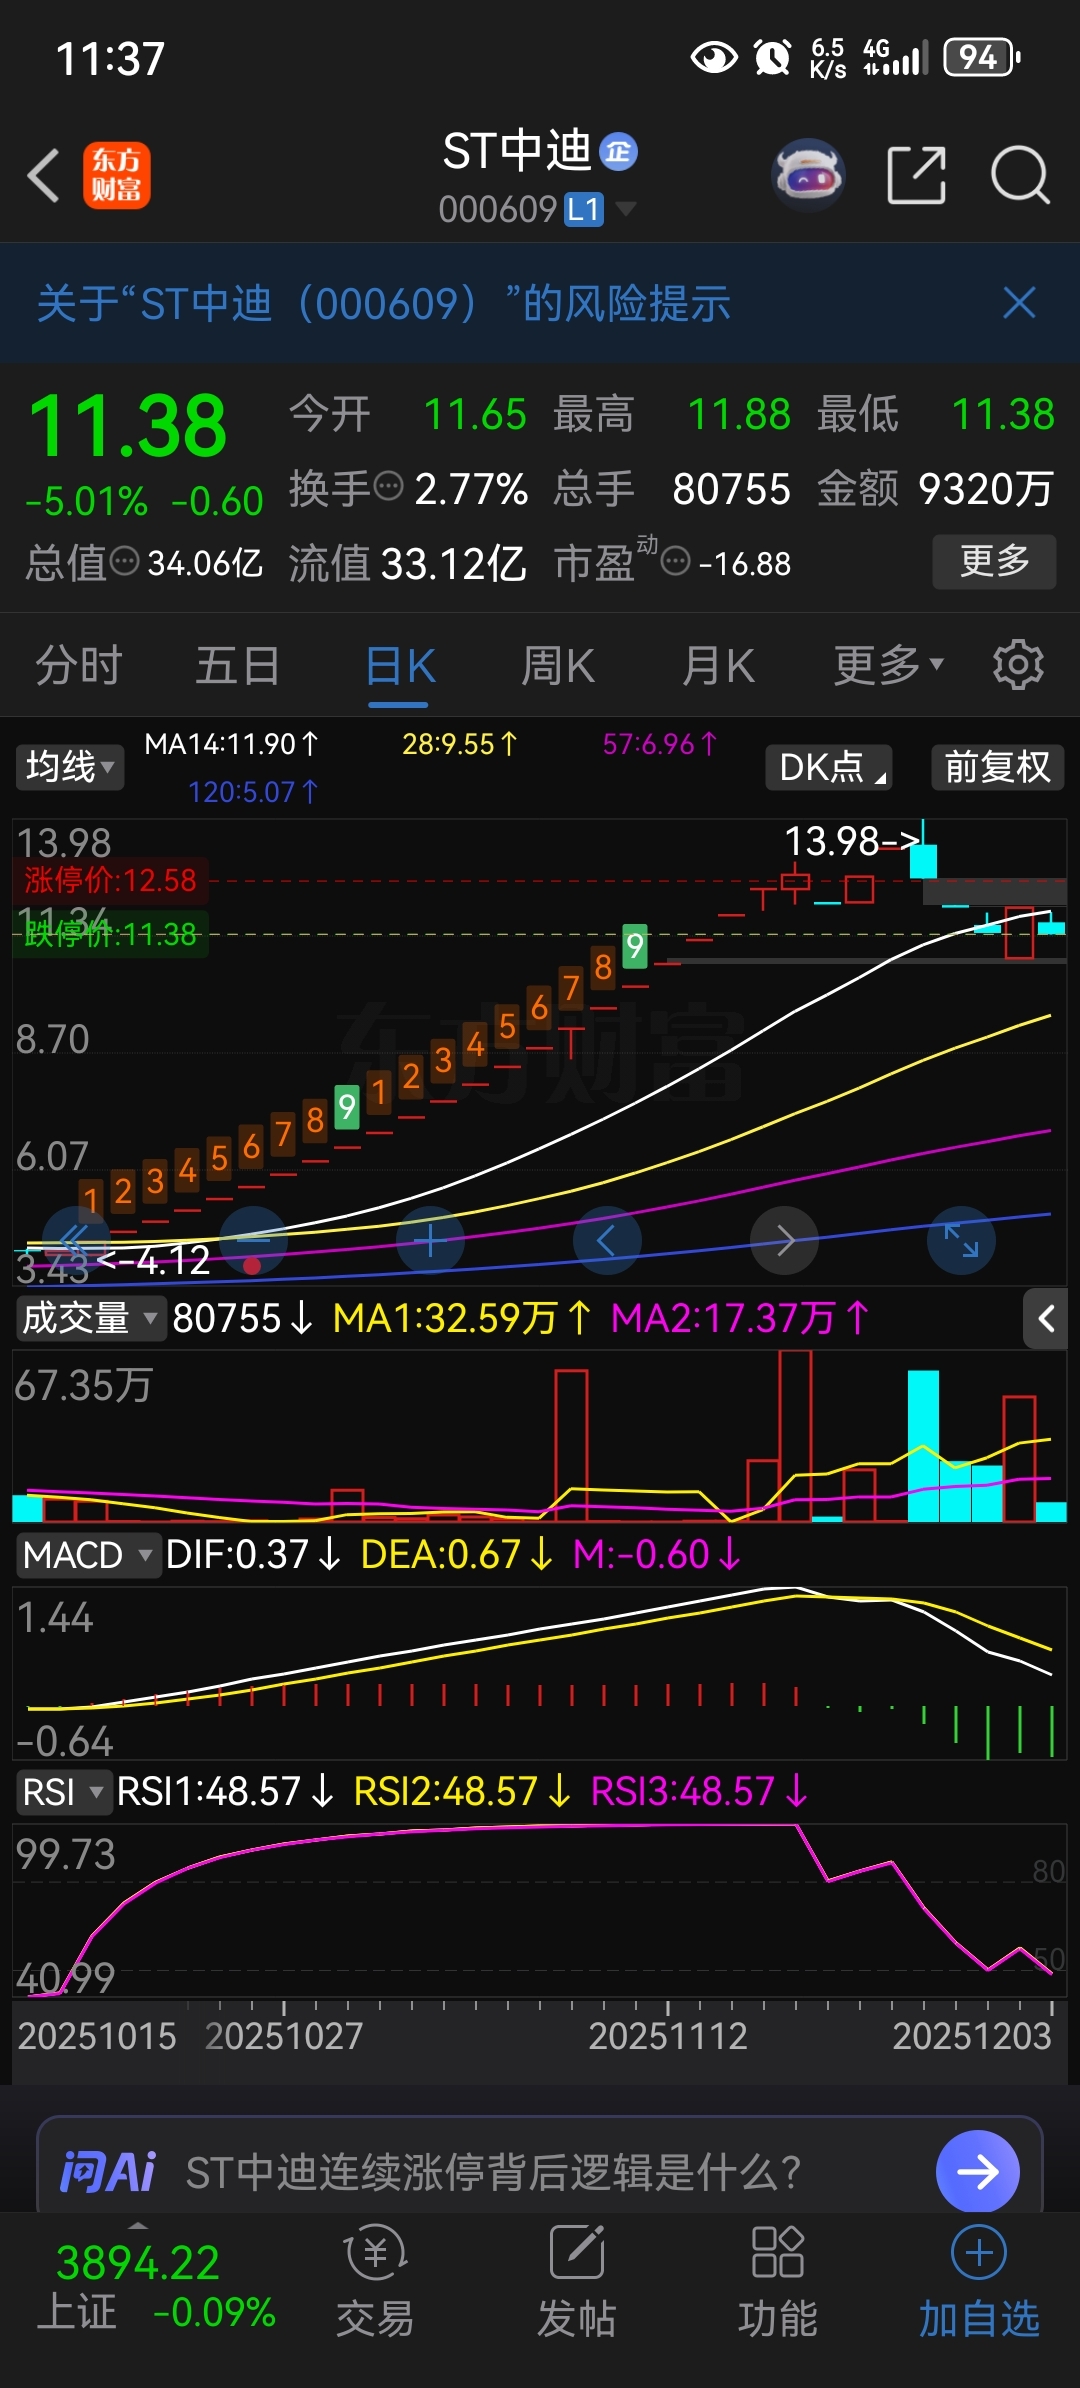The width and height of the screenshot is (1080, 2388).
Task: Tap the info icon next to 总值
Action: tap(125, 561)
